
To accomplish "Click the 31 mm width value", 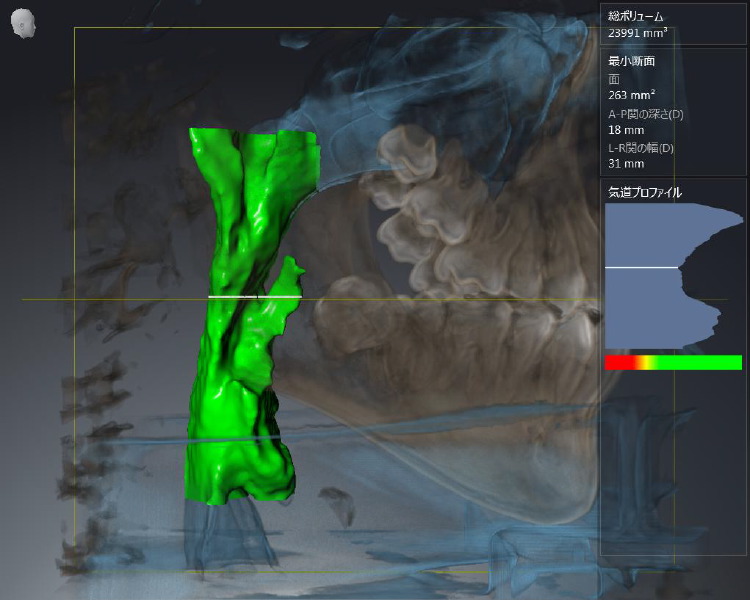I will 626,164.
